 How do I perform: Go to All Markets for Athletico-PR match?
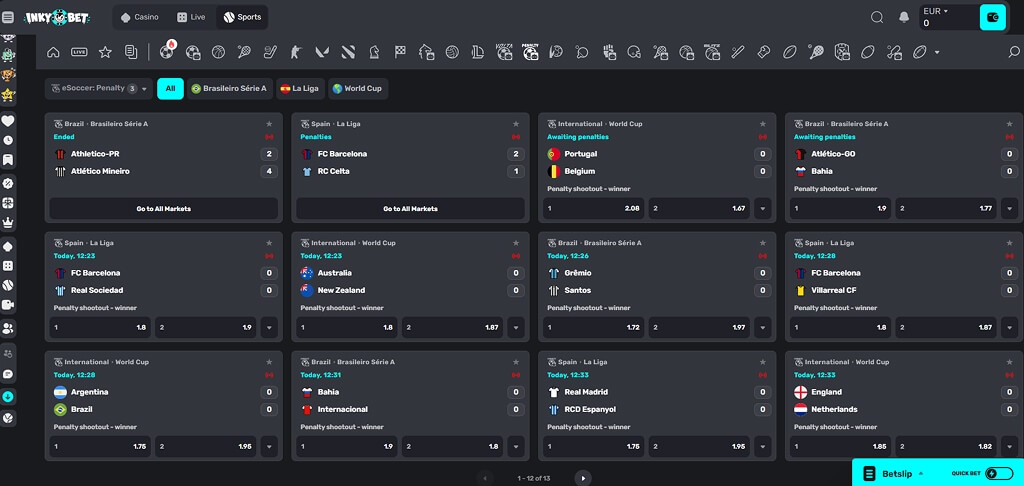pyautogui.click(x=164, y=208)
